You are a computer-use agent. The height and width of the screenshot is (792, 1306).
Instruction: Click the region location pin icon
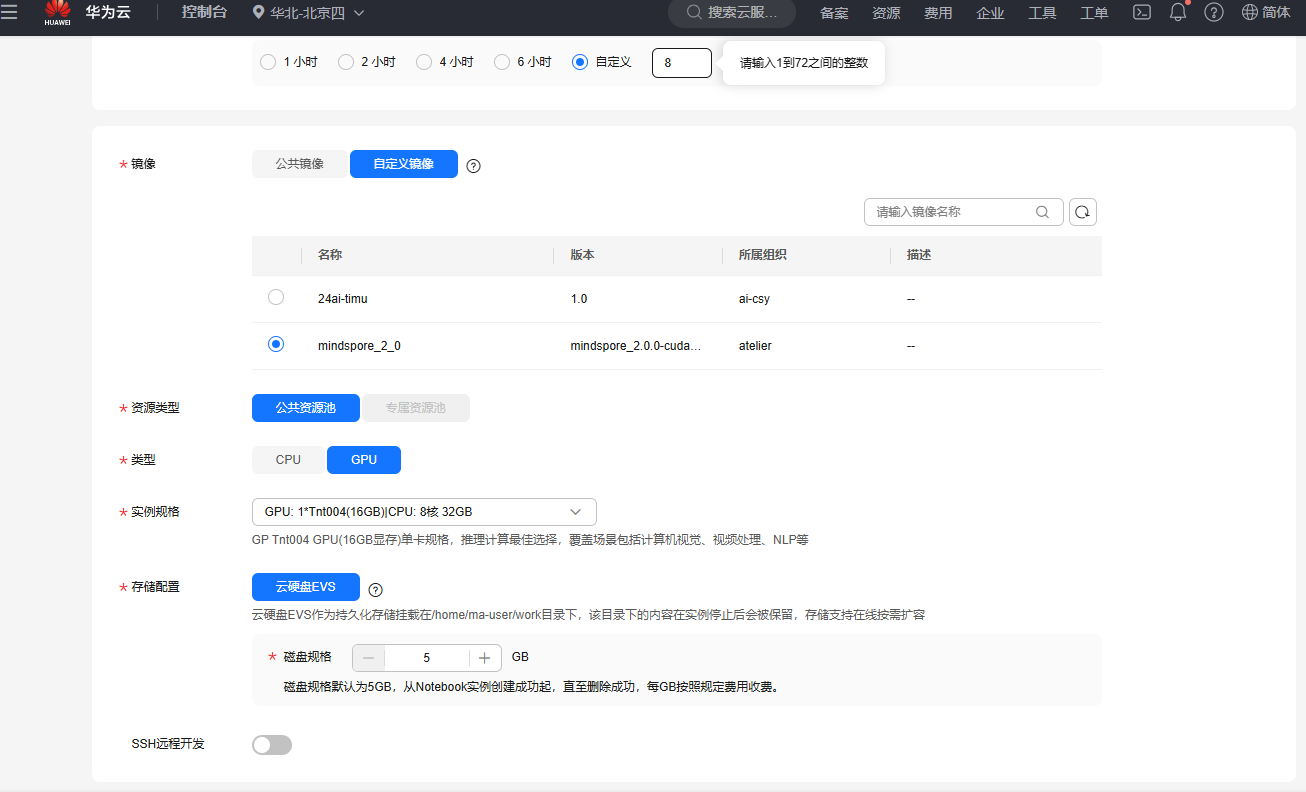pos(258,13)
